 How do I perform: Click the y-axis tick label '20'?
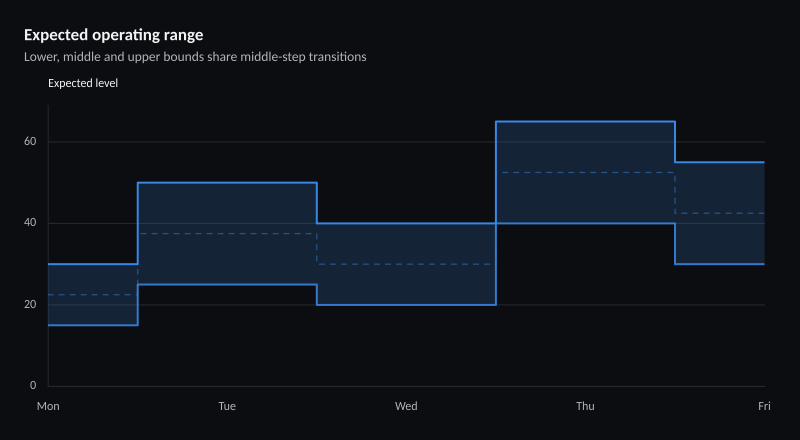30,304
